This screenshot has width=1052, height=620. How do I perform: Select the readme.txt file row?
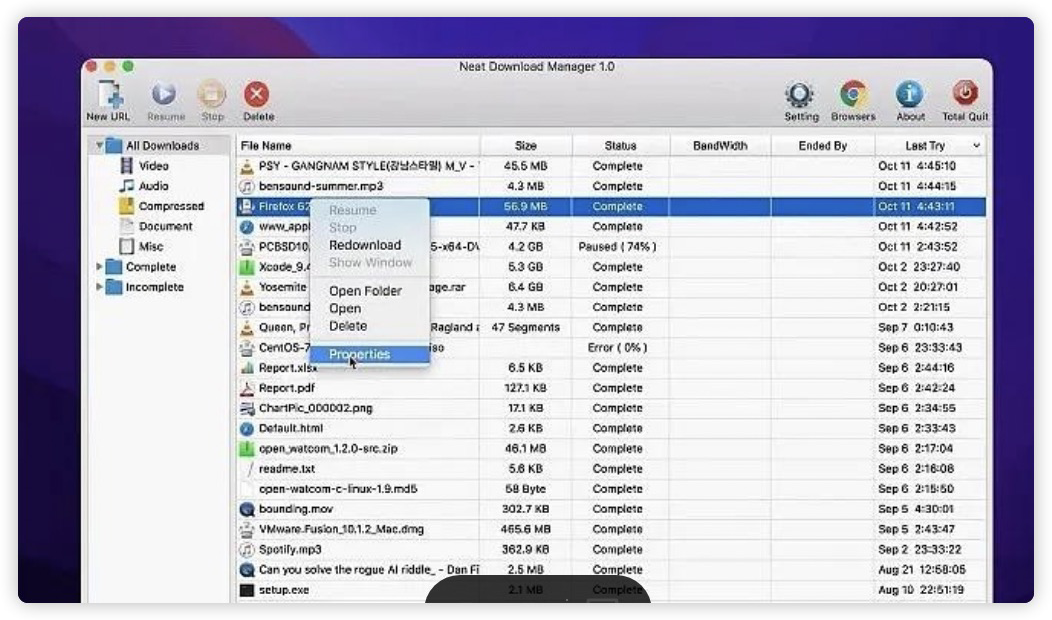611,468
